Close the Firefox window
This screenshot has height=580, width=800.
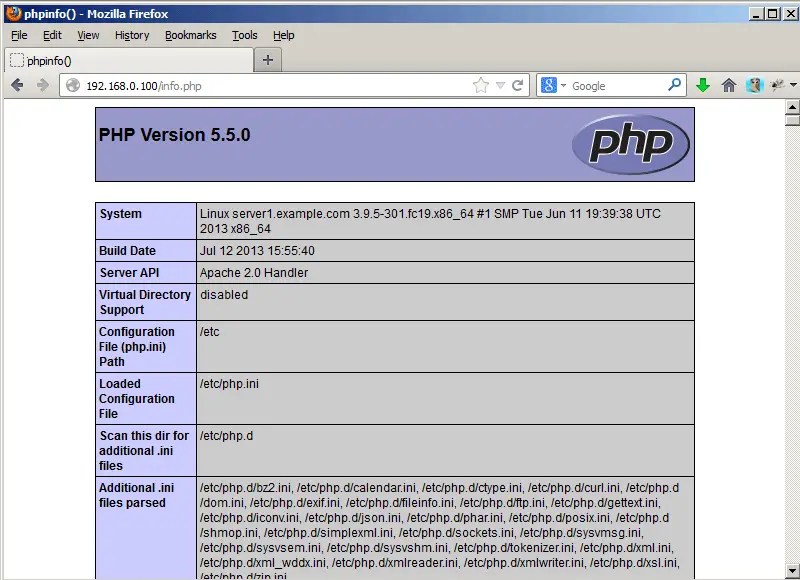pos(791,14)
